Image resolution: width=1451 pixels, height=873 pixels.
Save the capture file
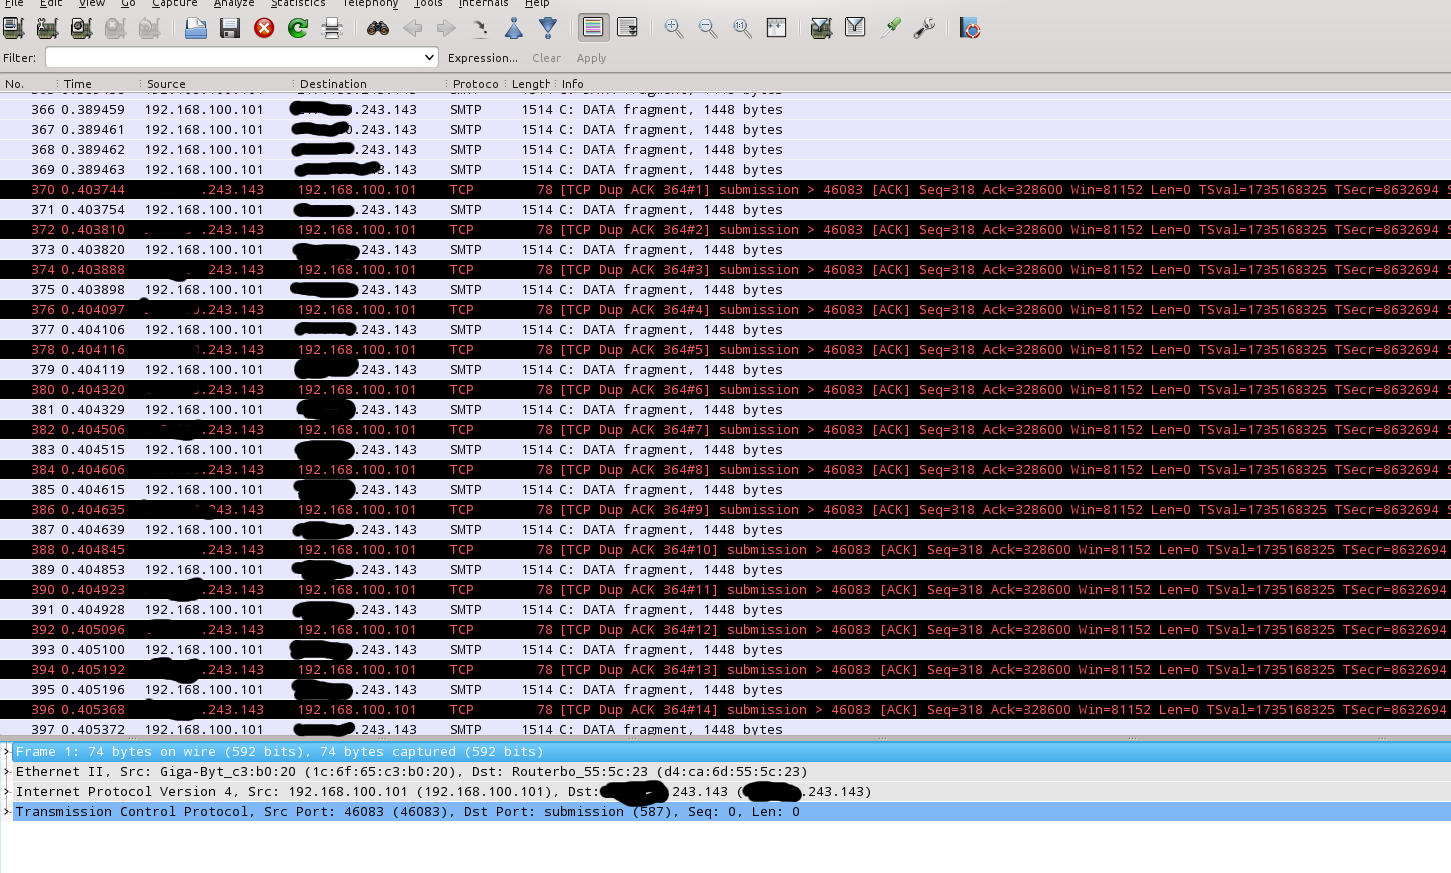tap(230, 28)
